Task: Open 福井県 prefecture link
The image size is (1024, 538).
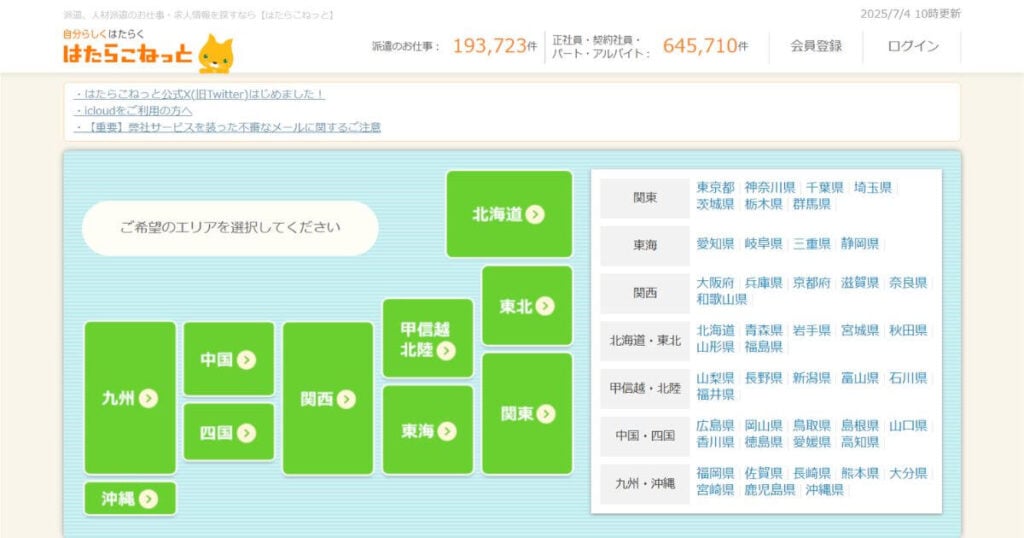Action: pyautogui.click(x=715, y=394)
